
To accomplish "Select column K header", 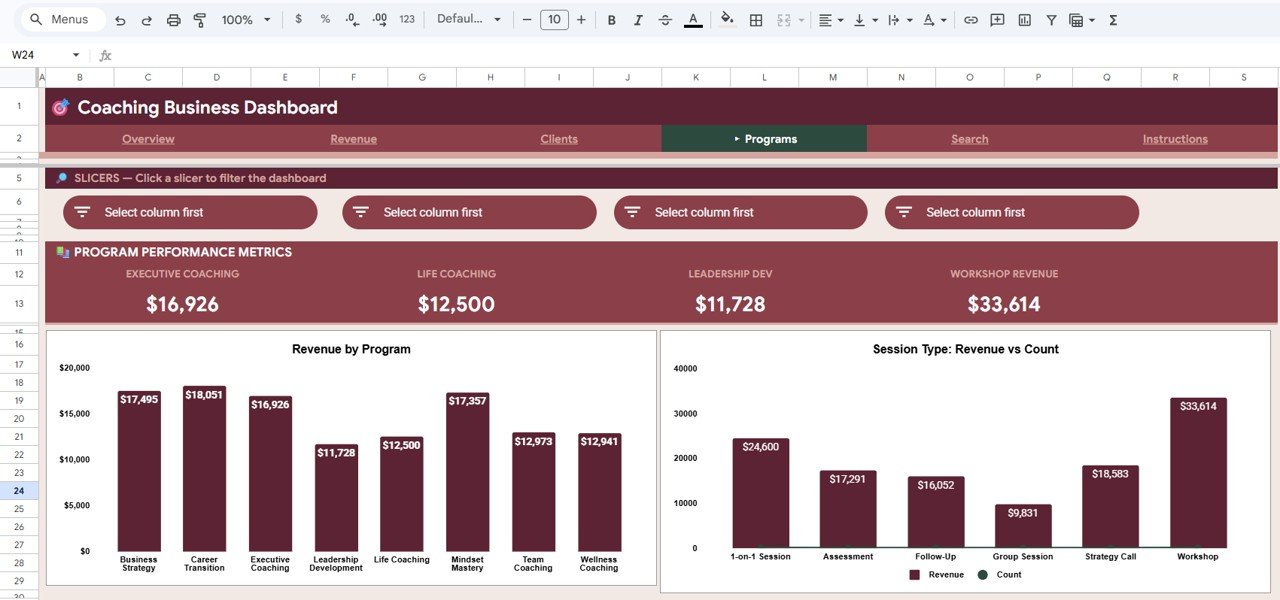I will coord(696,77).
